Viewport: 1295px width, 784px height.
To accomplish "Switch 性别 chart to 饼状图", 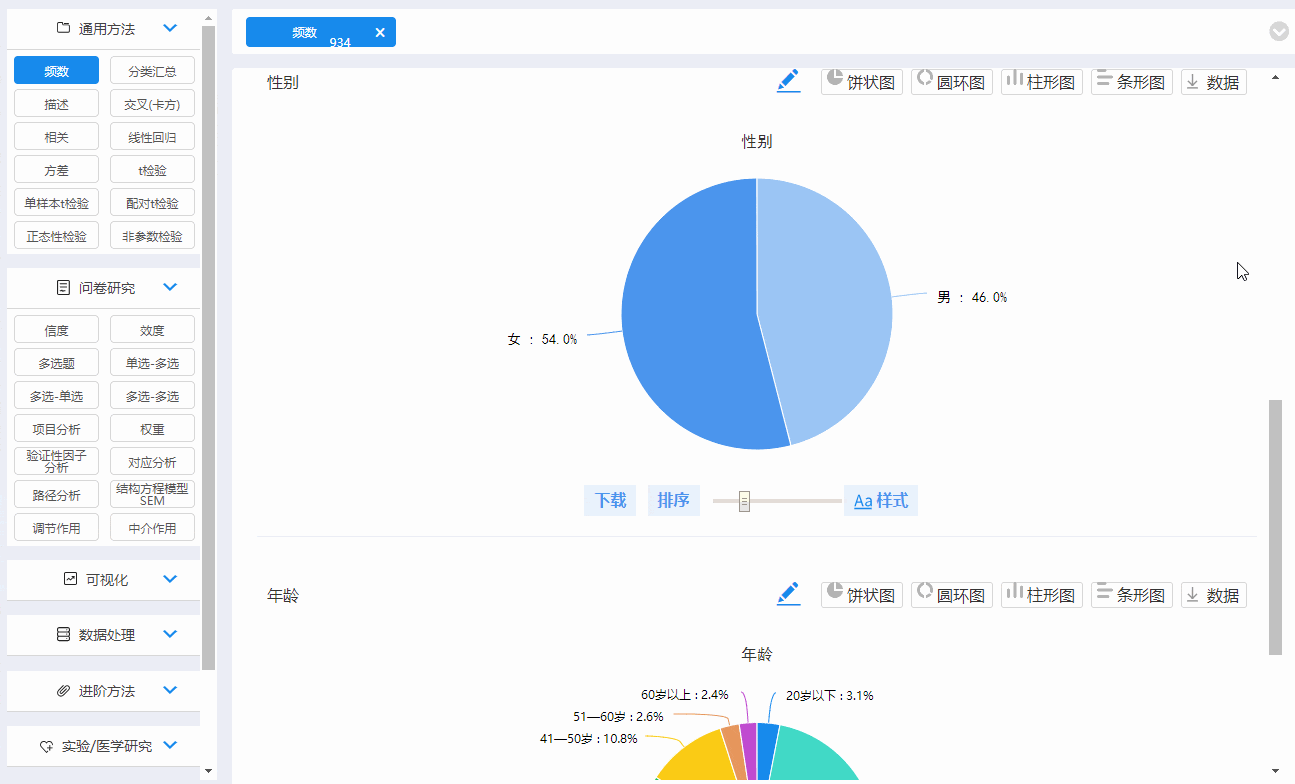I will coord(862,82).
